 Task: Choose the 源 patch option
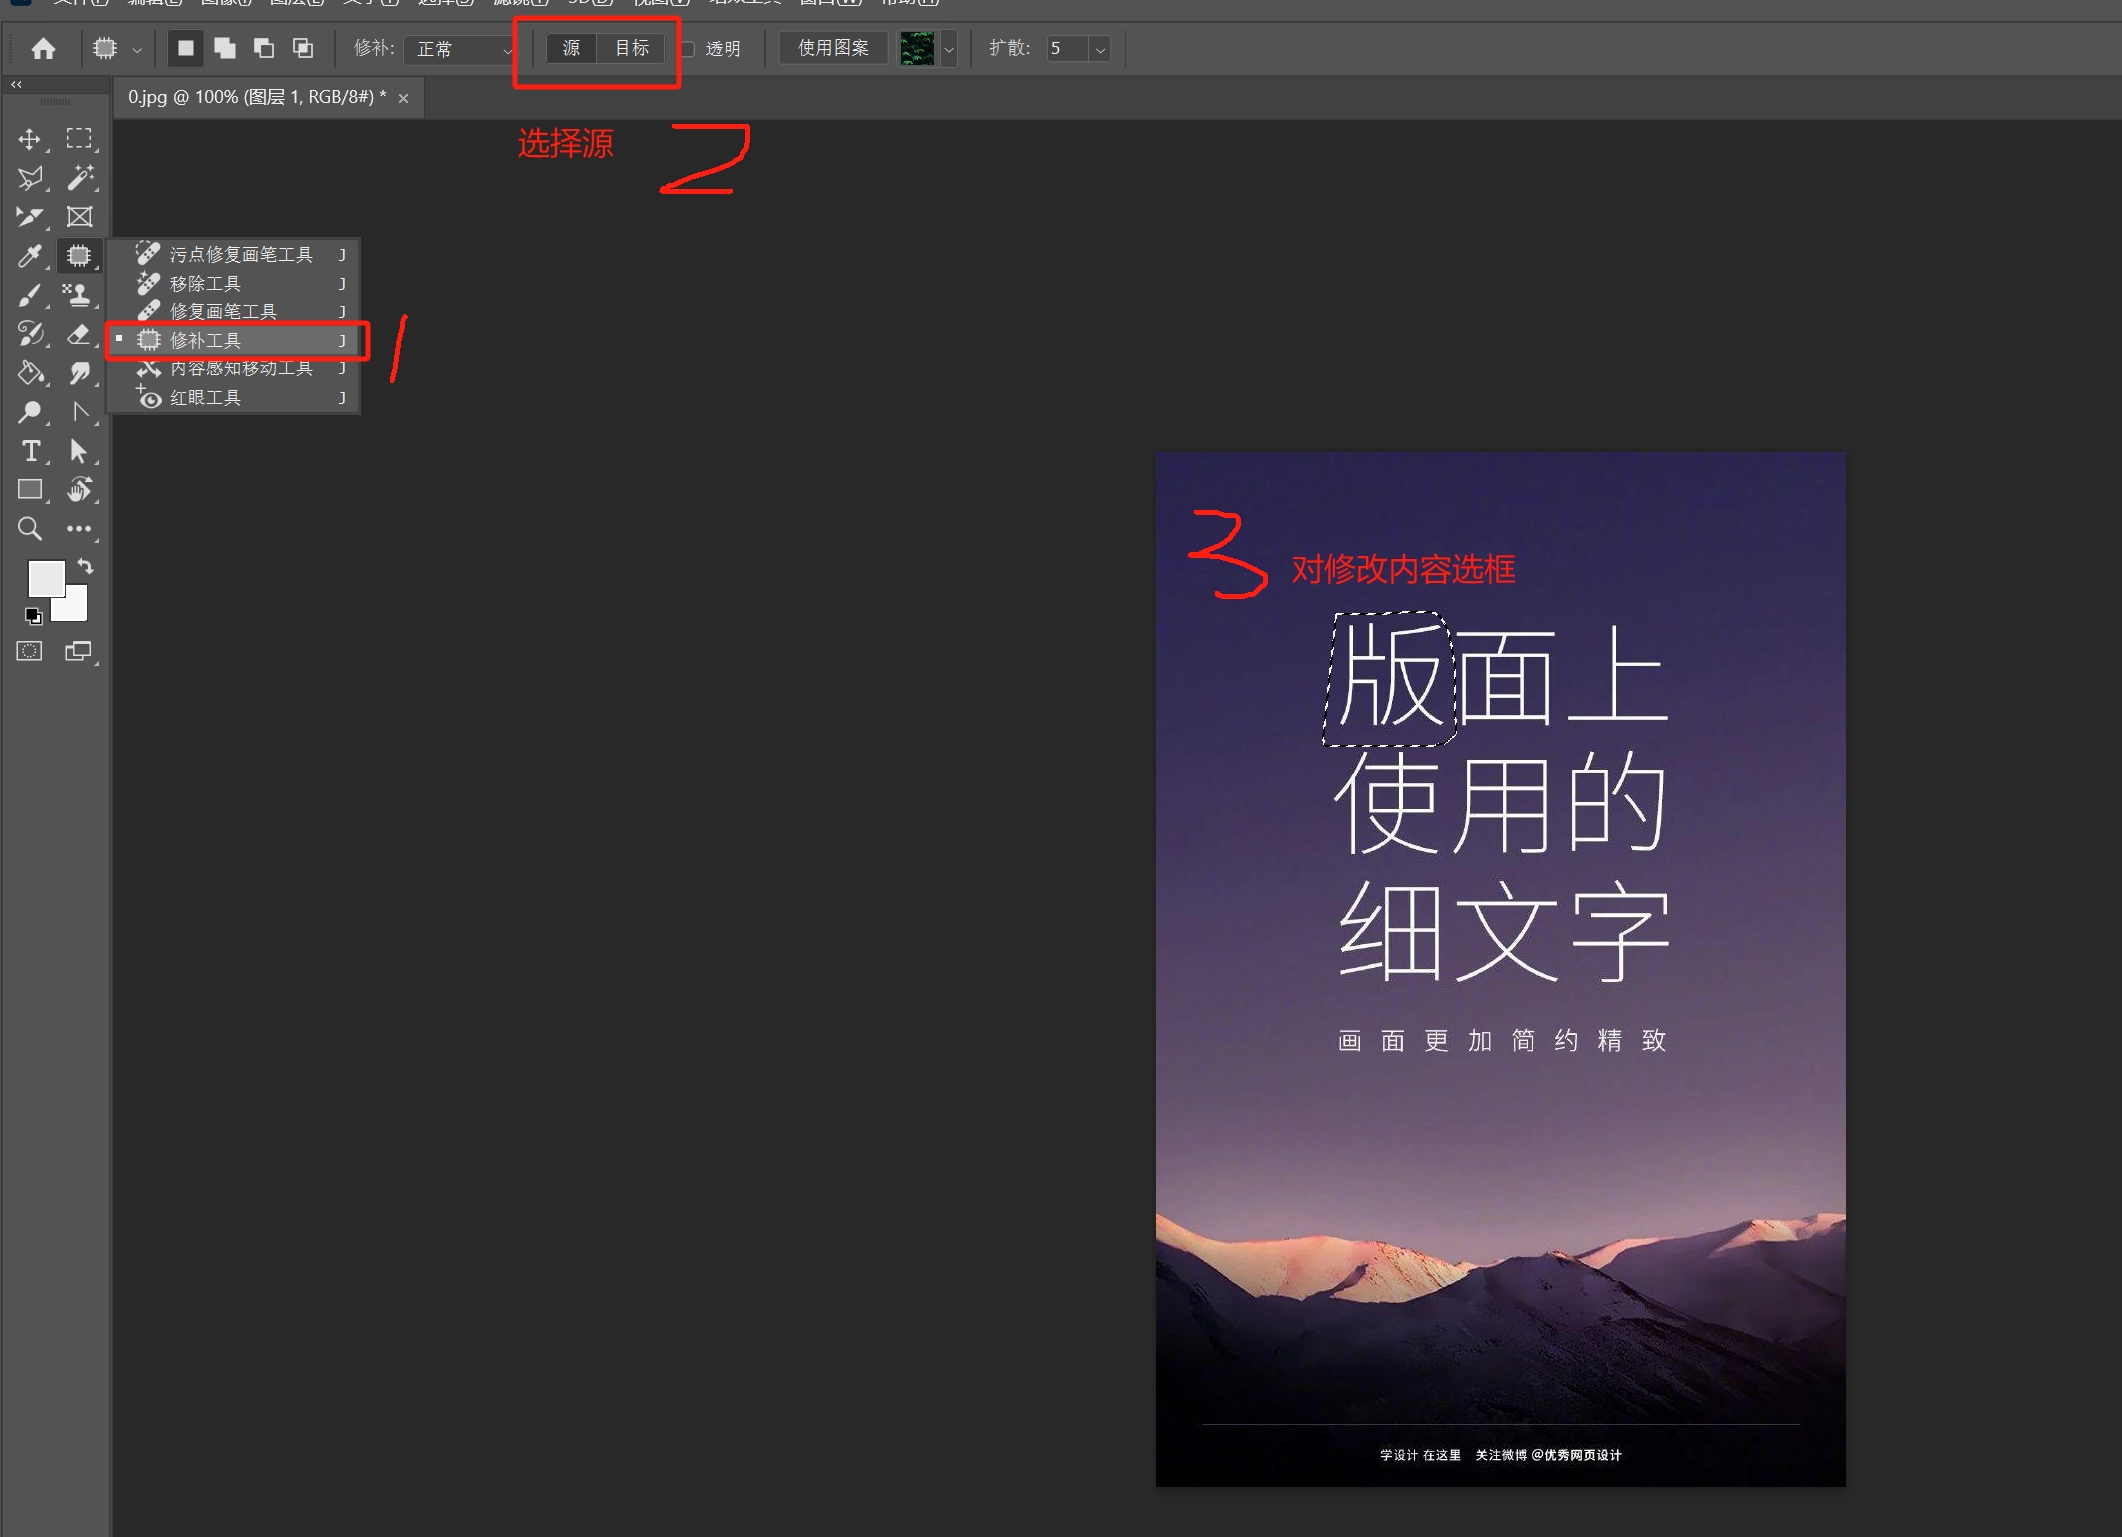click(571, 48)
